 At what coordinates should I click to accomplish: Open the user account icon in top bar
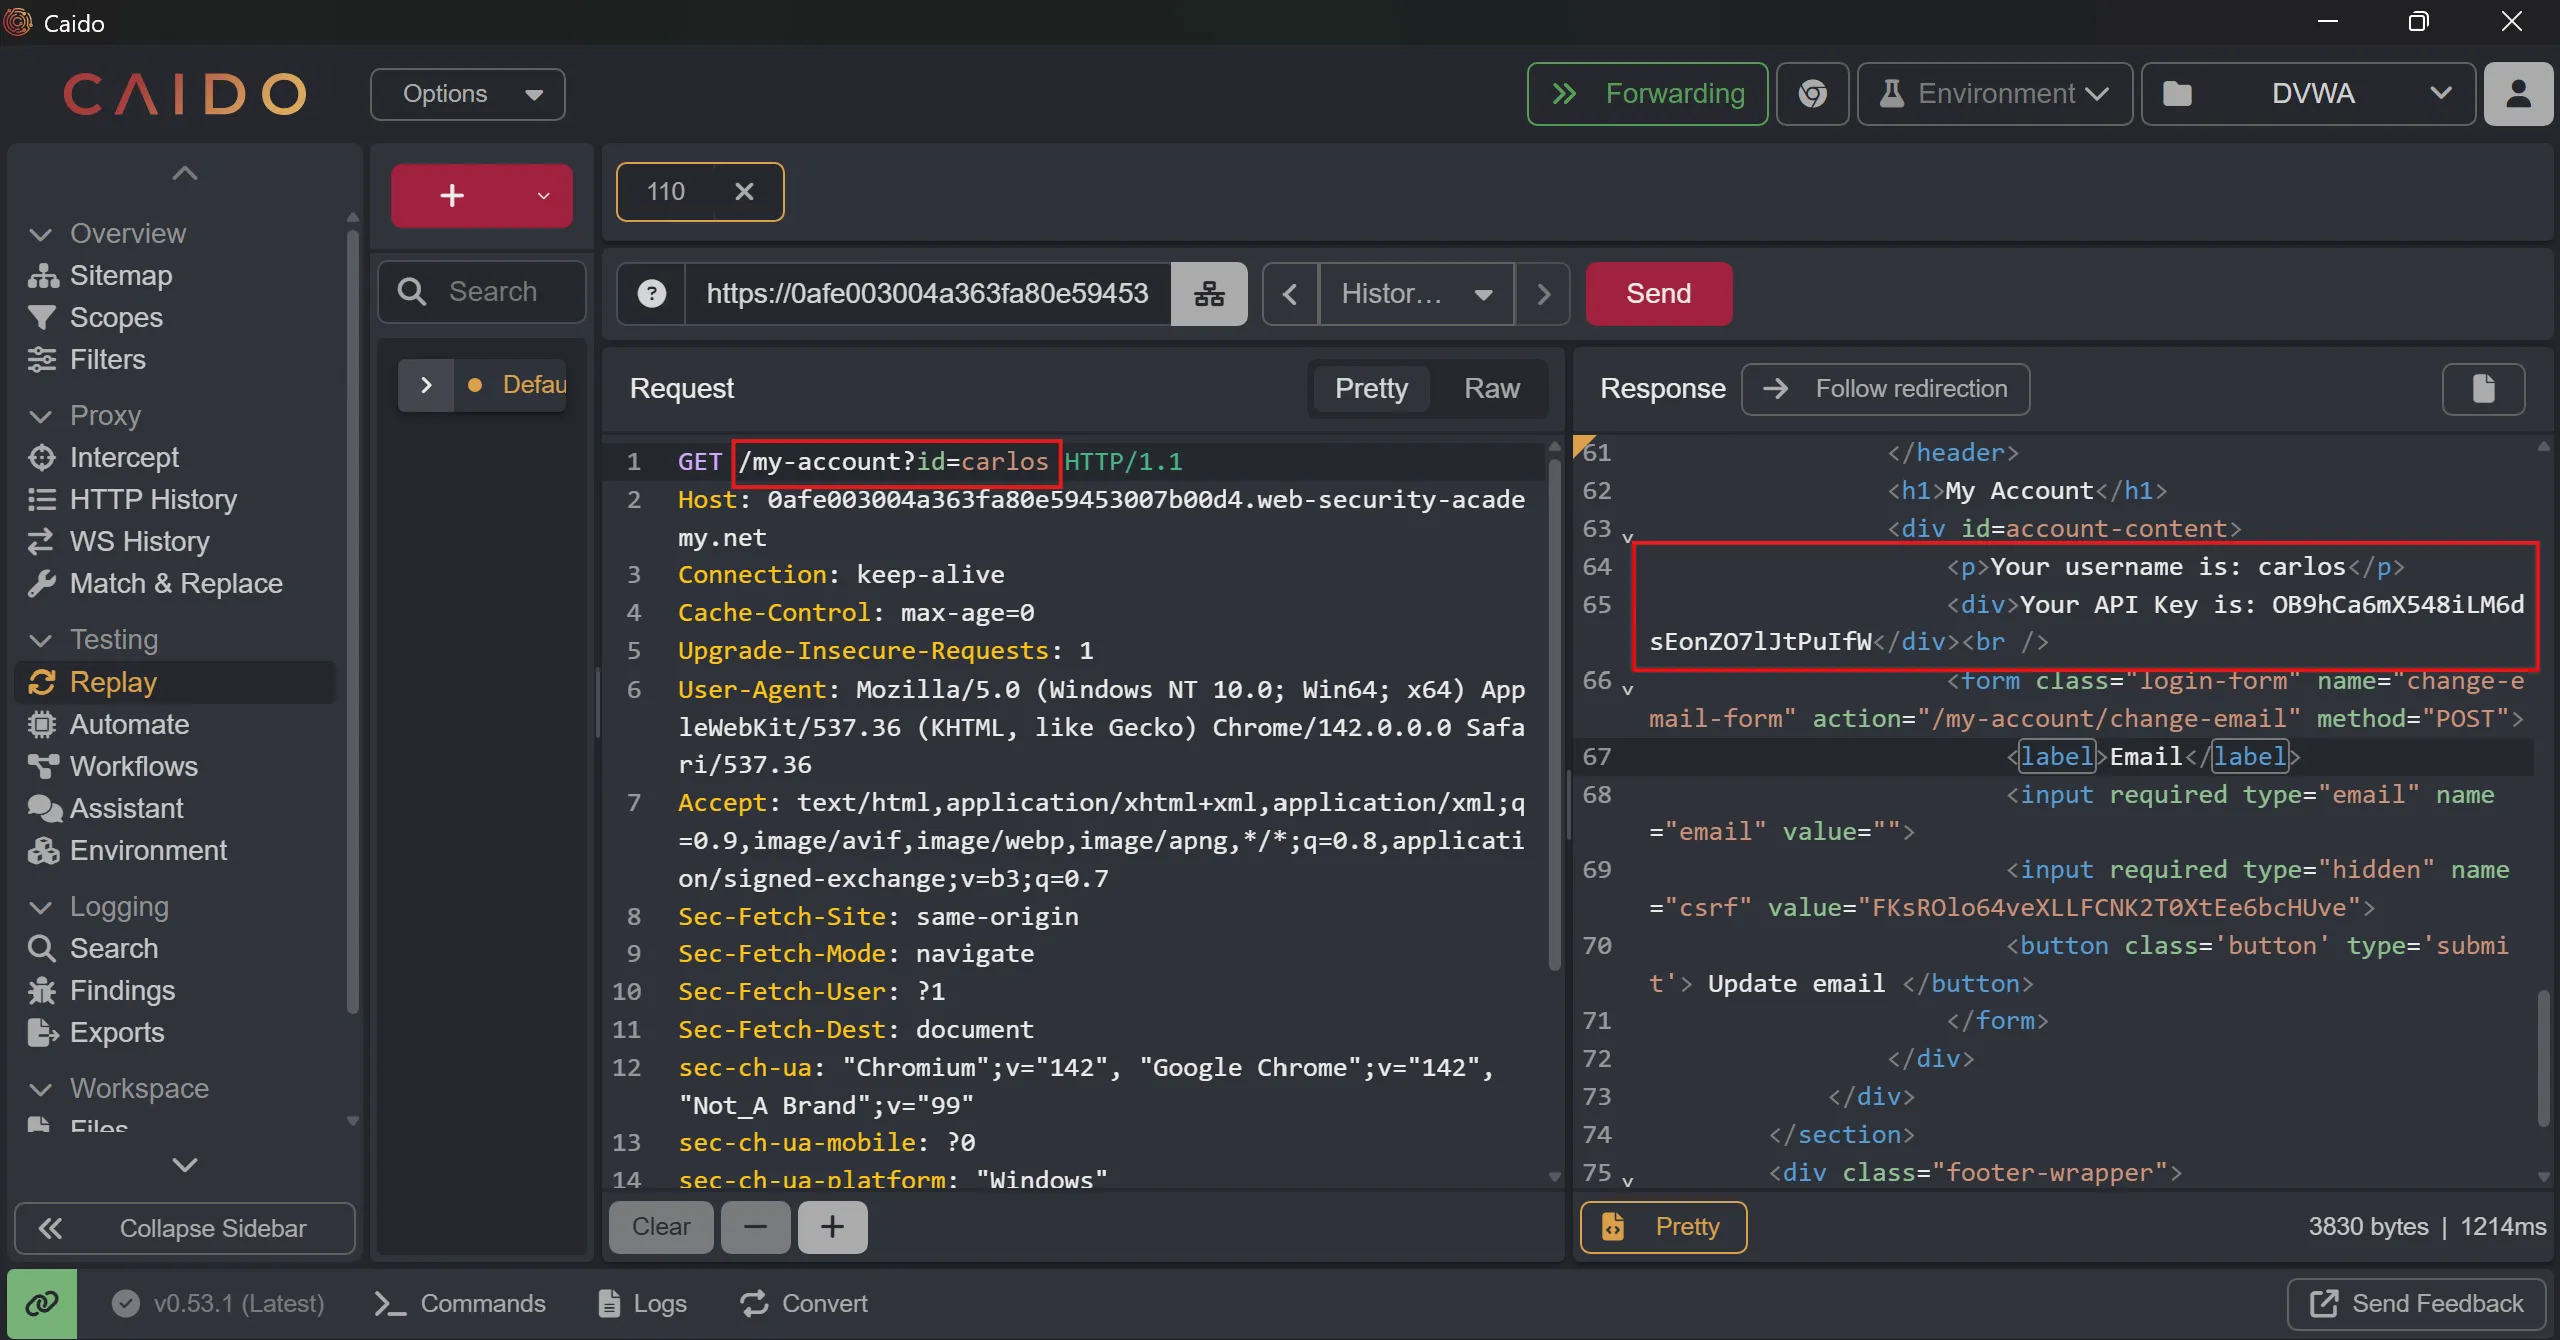click(x=2518, y=94)
